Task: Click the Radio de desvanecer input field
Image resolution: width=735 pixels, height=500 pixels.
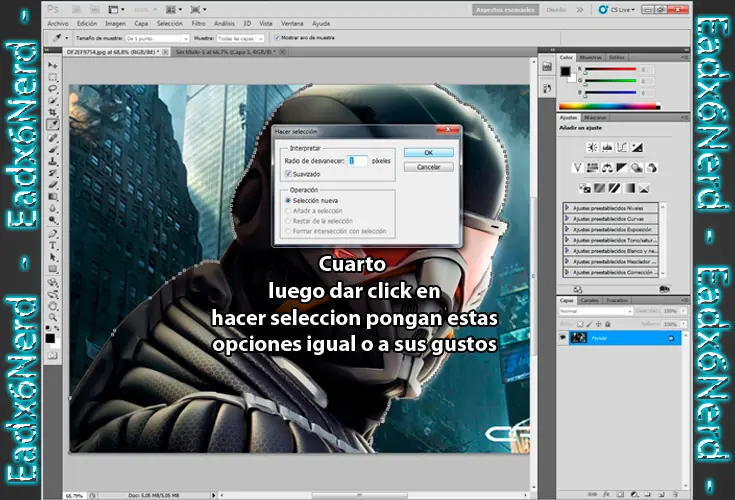Action: pos(356,161)
